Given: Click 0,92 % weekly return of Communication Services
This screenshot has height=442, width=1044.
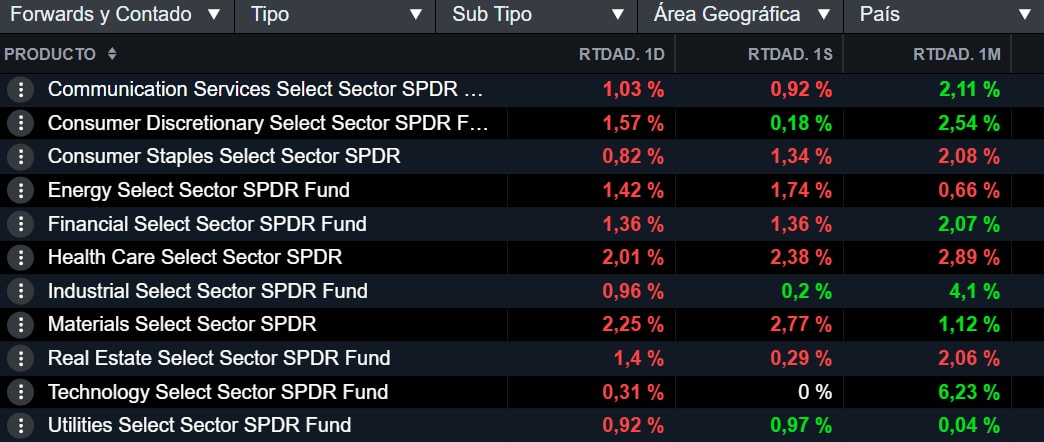Looking at the screenshot, I should (801, 90).
